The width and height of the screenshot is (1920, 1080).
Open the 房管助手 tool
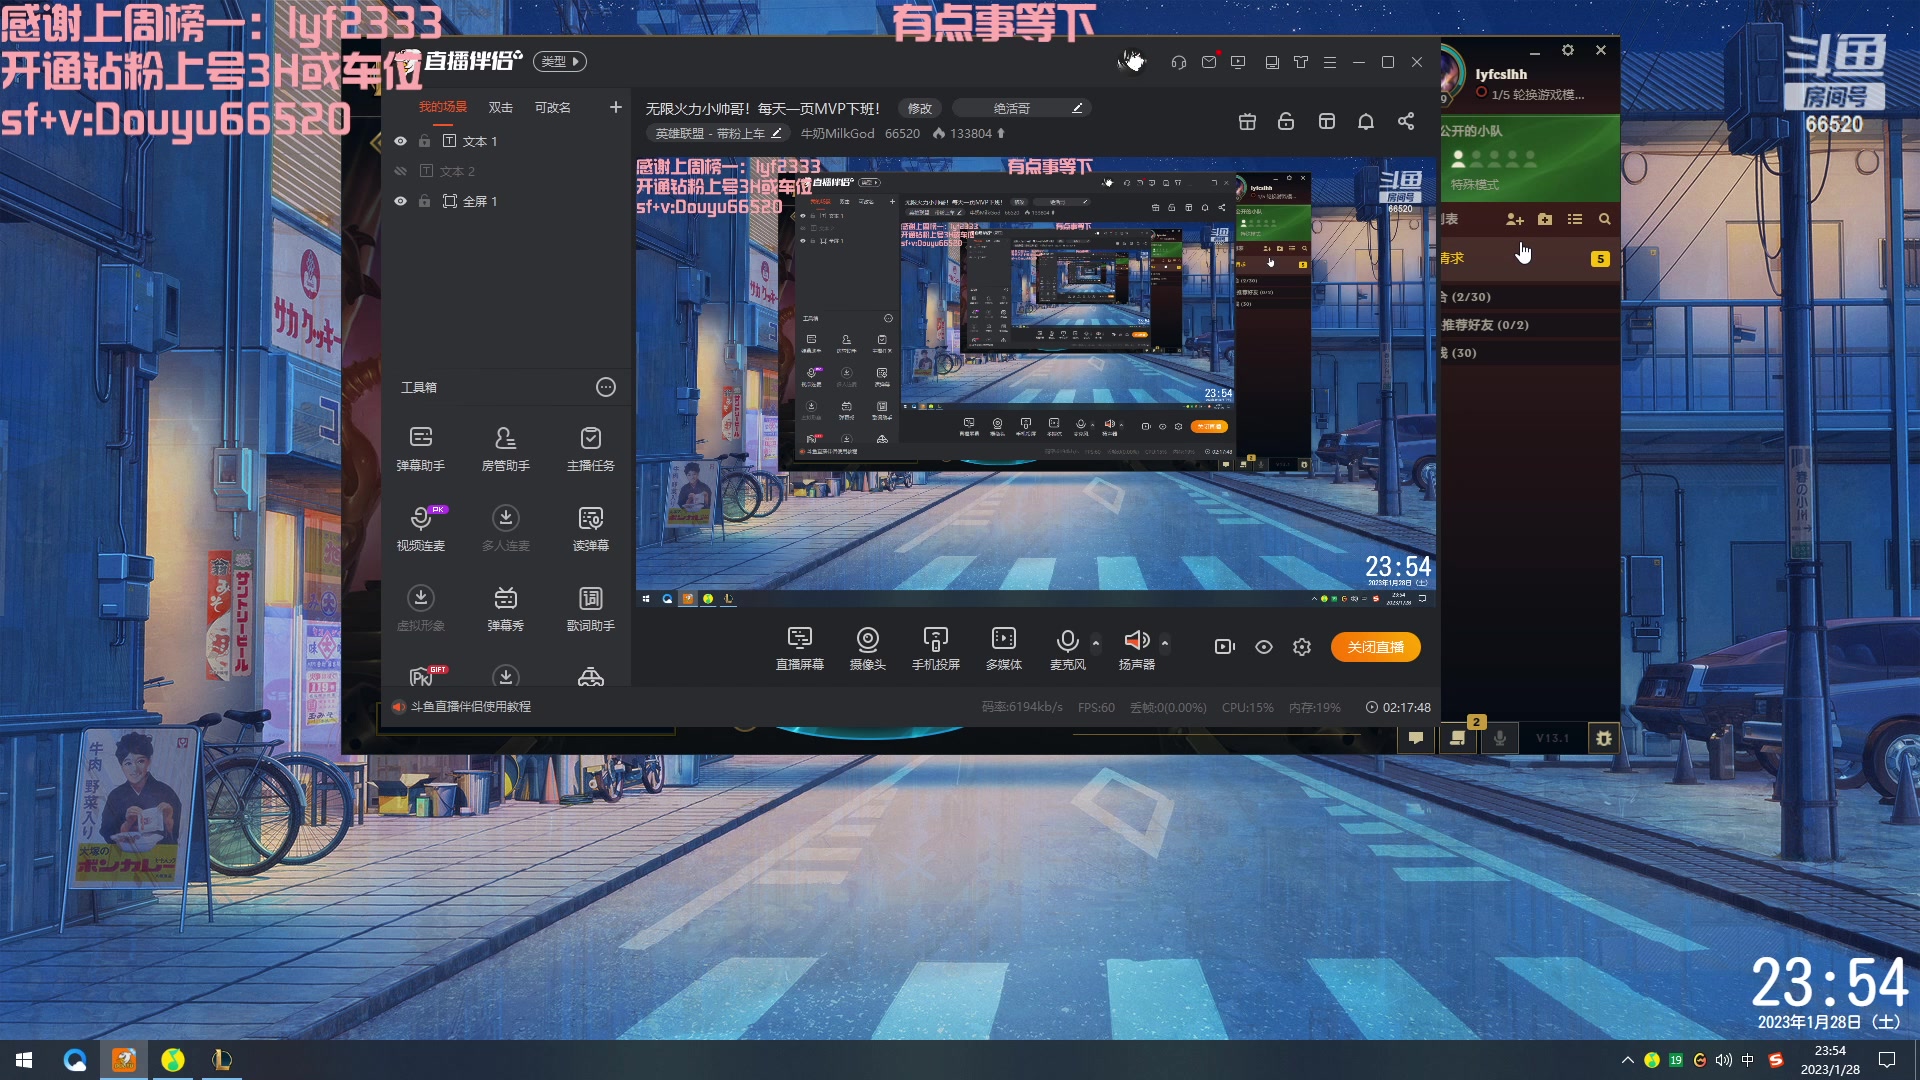tap(506, 448)
